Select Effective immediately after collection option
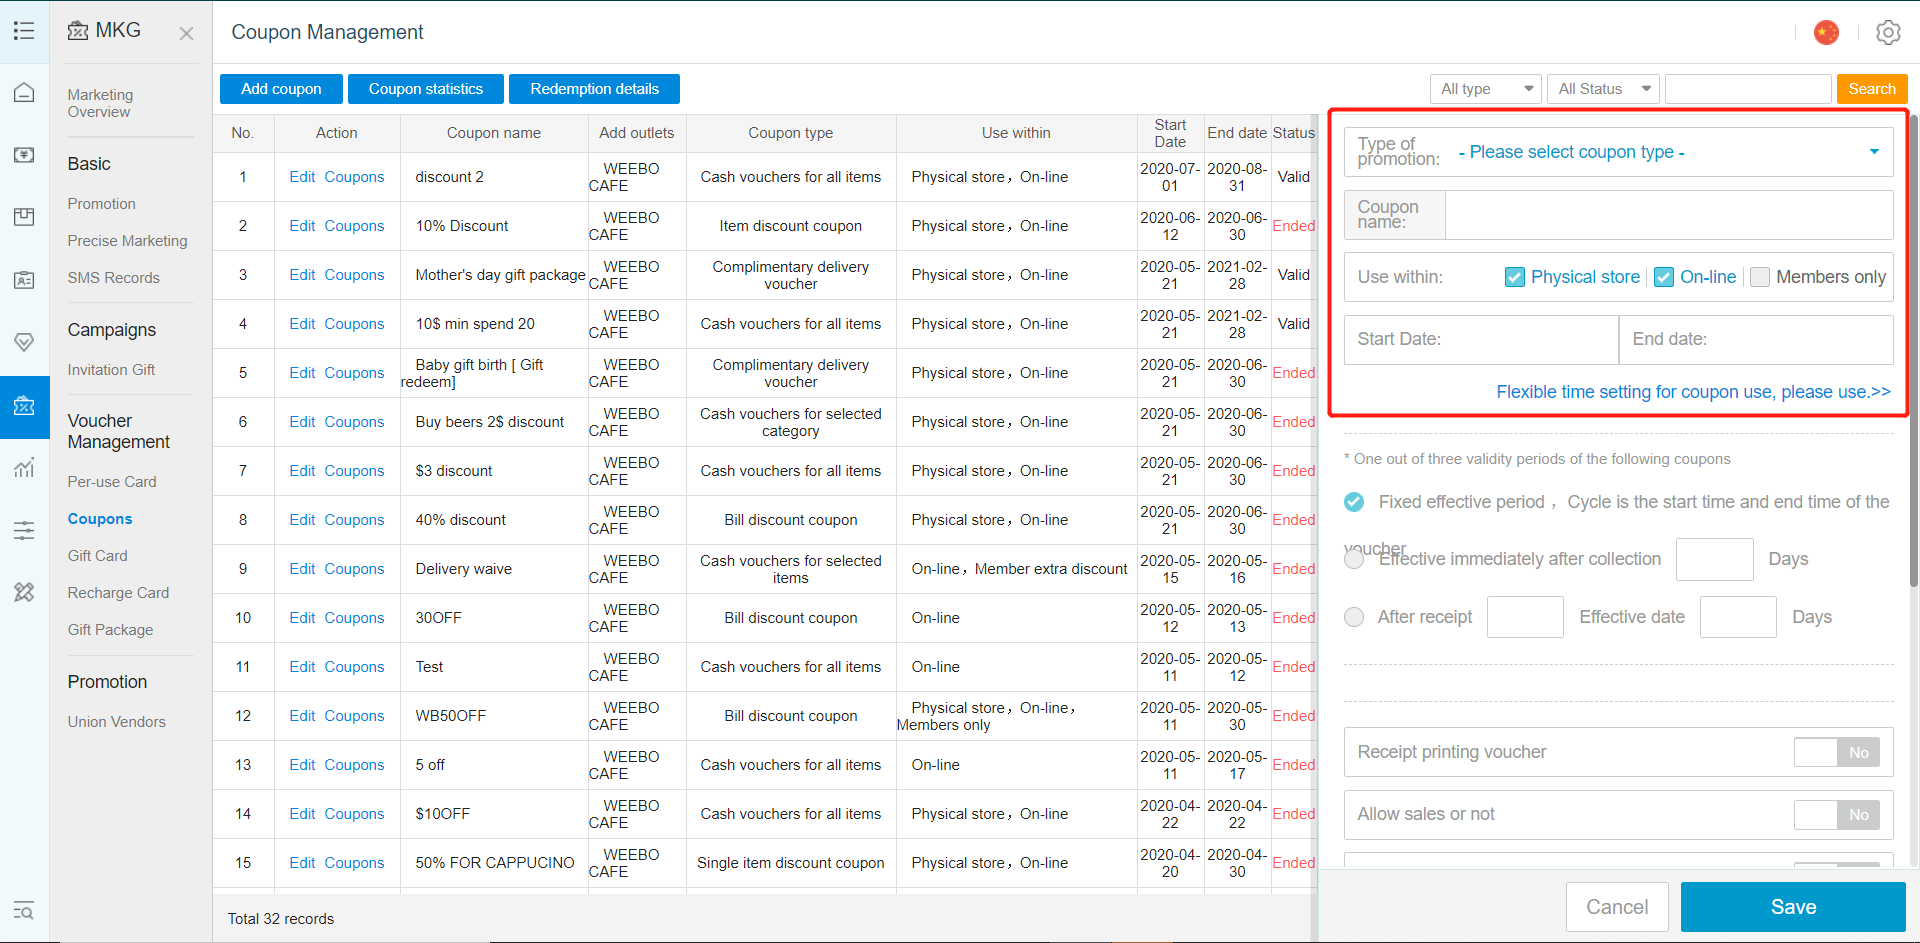1920x943 pixels. coord(1354,559)
